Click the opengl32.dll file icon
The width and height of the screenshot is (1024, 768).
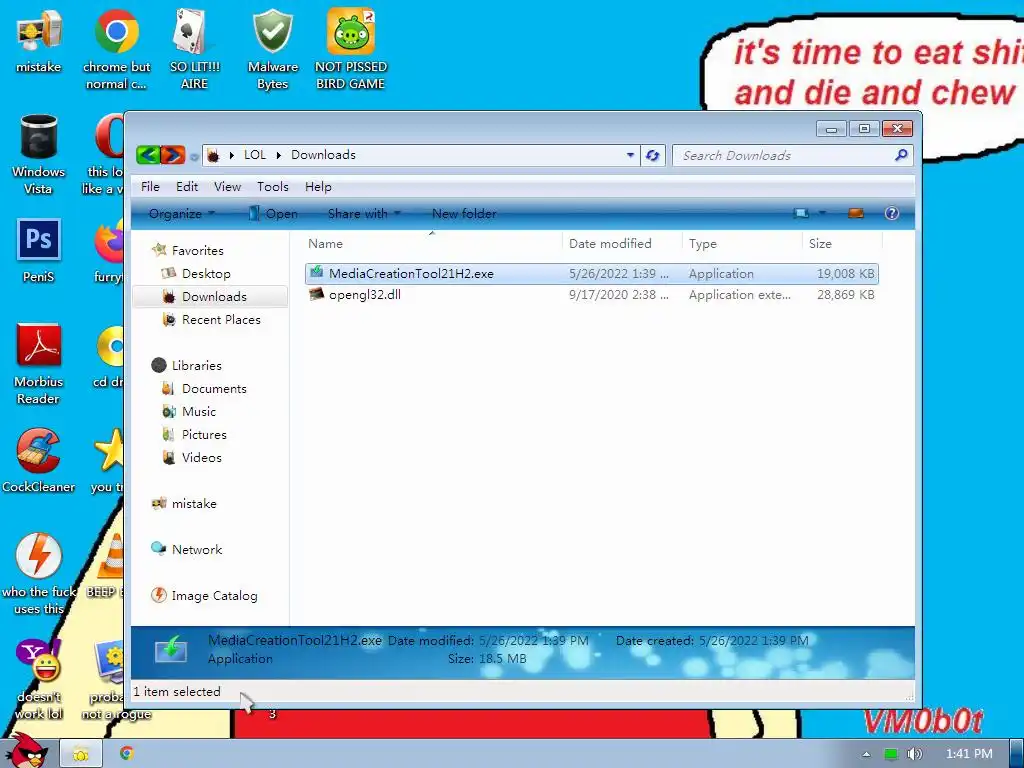coord(317,295)
